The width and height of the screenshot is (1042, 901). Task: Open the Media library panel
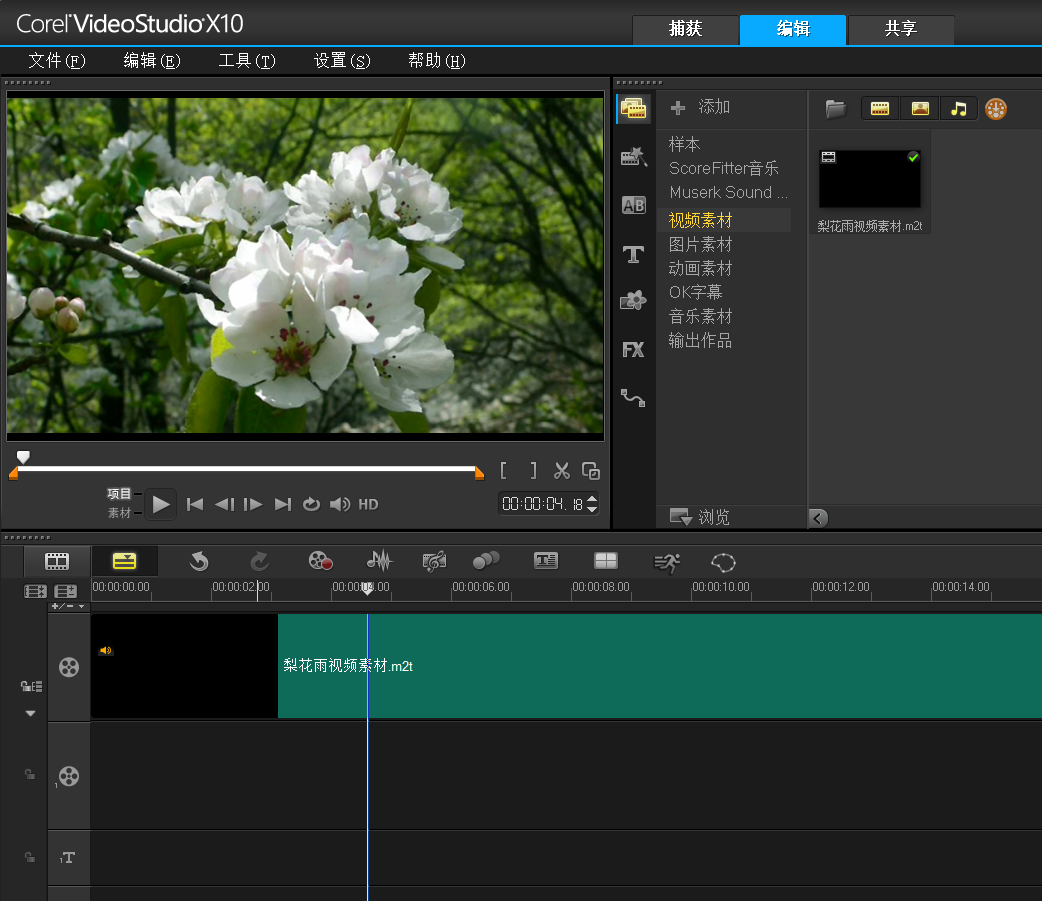(633, 108)
